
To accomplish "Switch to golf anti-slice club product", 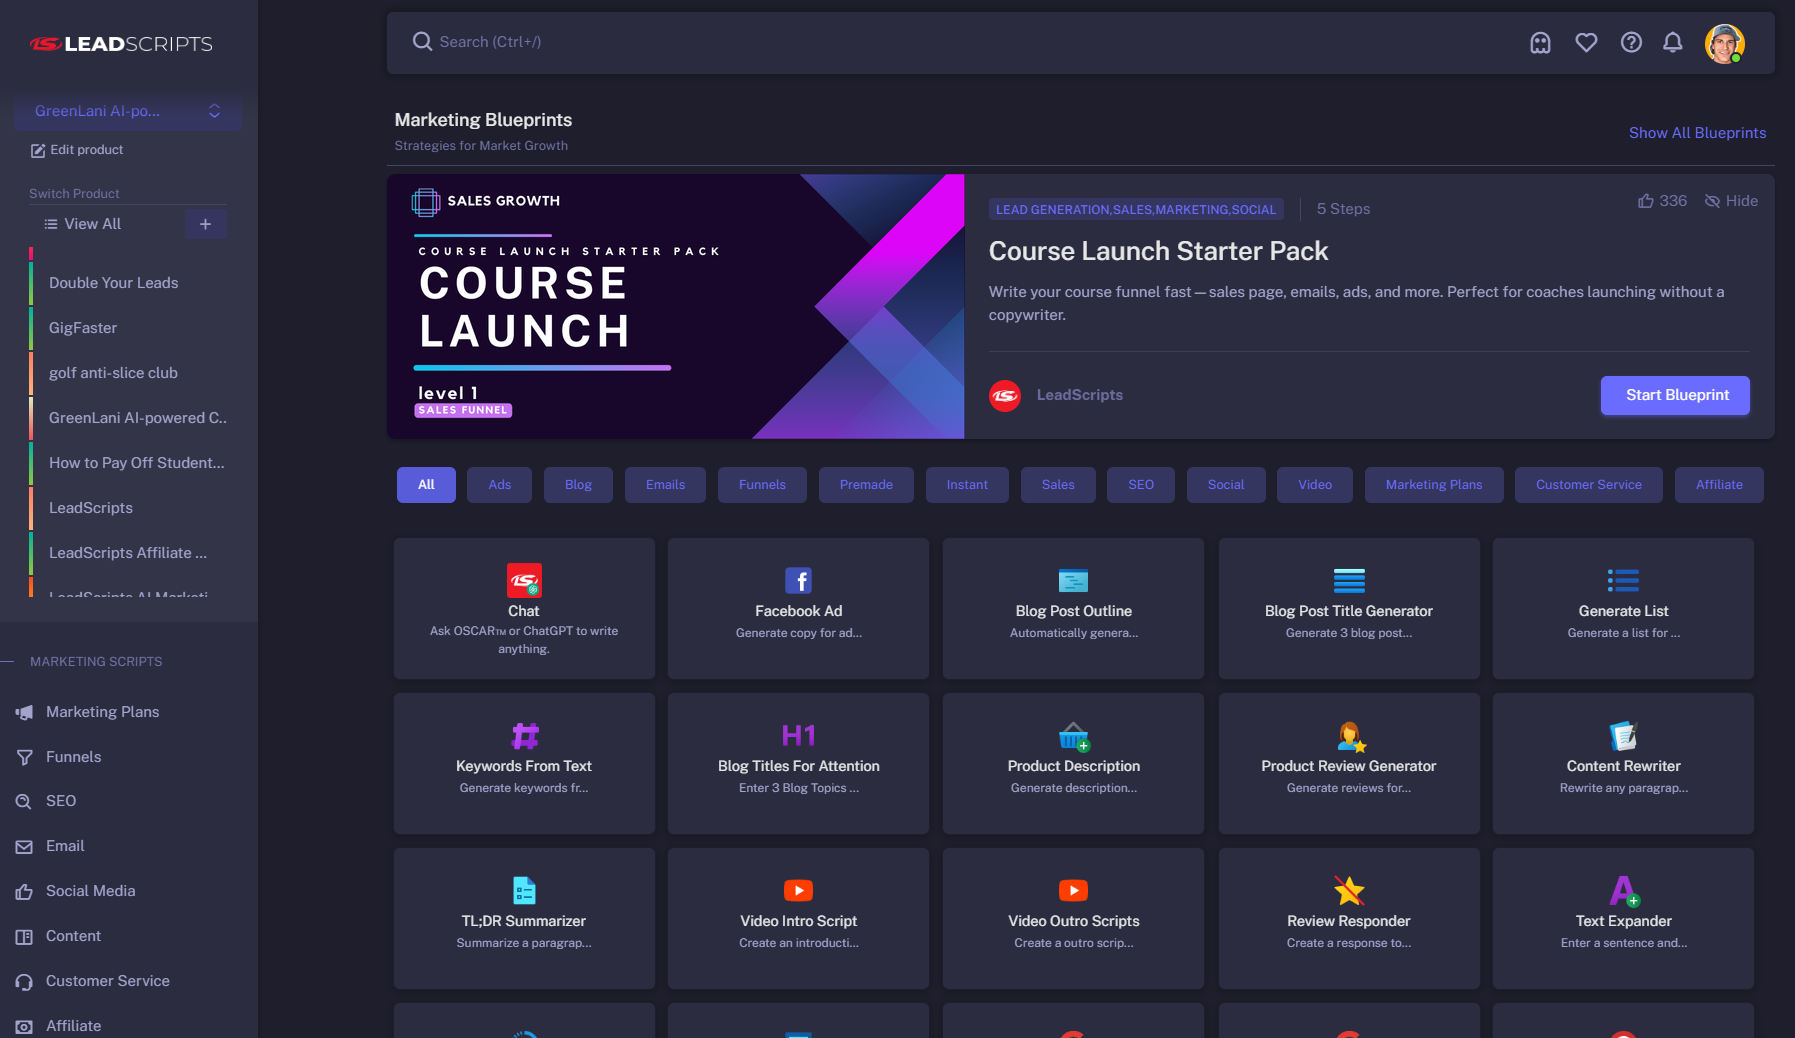I will pos(130,373).
